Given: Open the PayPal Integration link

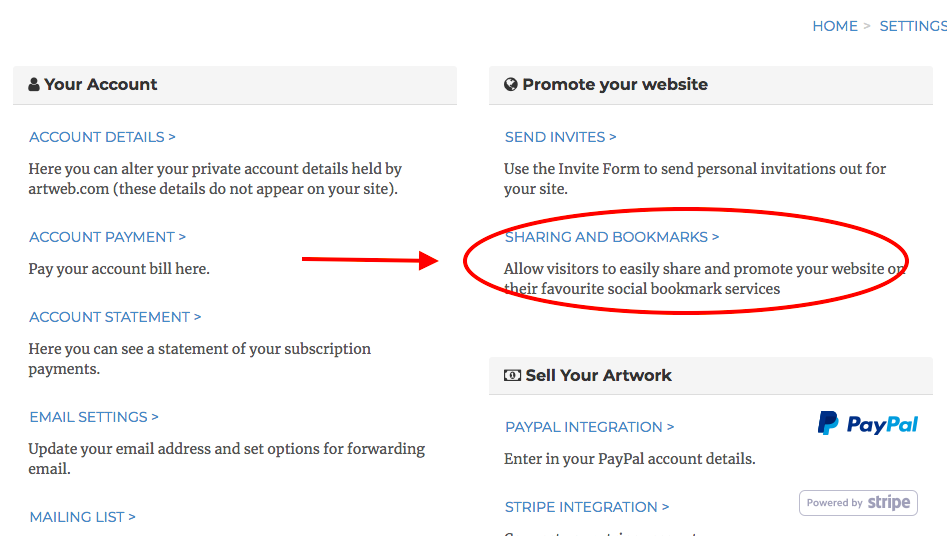Looking at the screenshot, I should pos(589,427).
